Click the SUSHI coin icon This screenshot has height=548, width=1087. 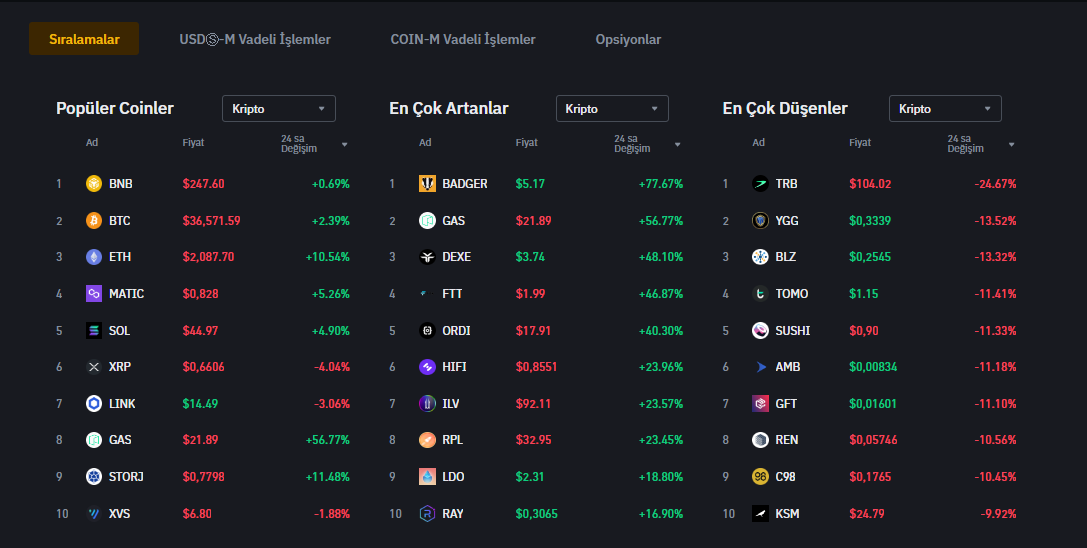point(760,331)
